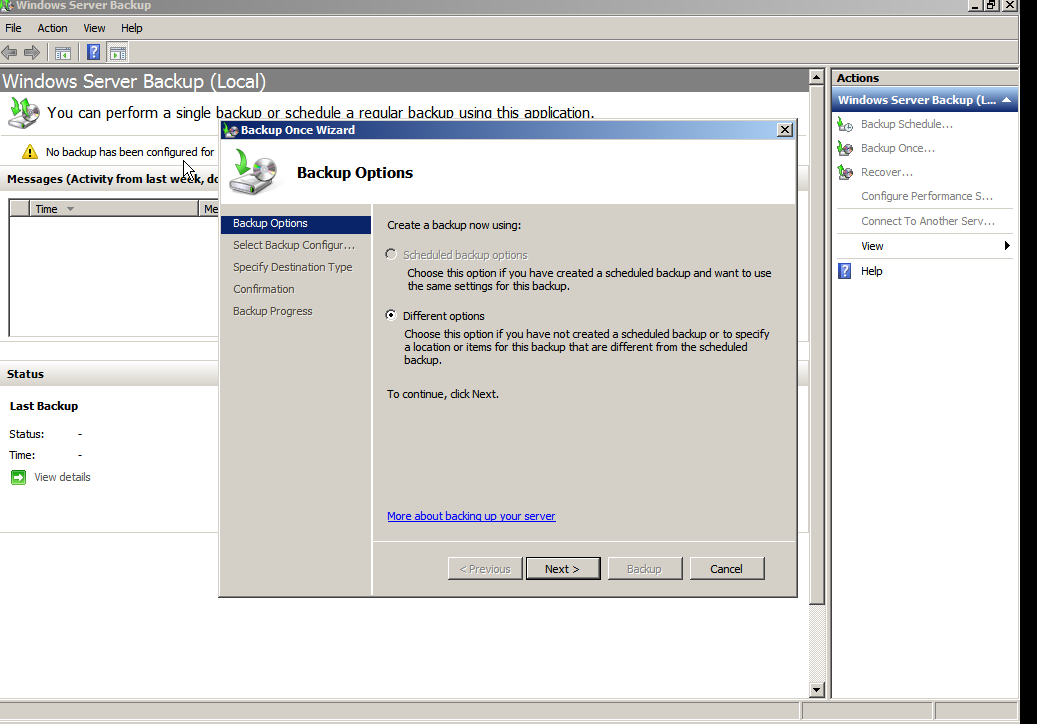
Task: Click the disabled Backup button
Action: click(x=644, y=569)
